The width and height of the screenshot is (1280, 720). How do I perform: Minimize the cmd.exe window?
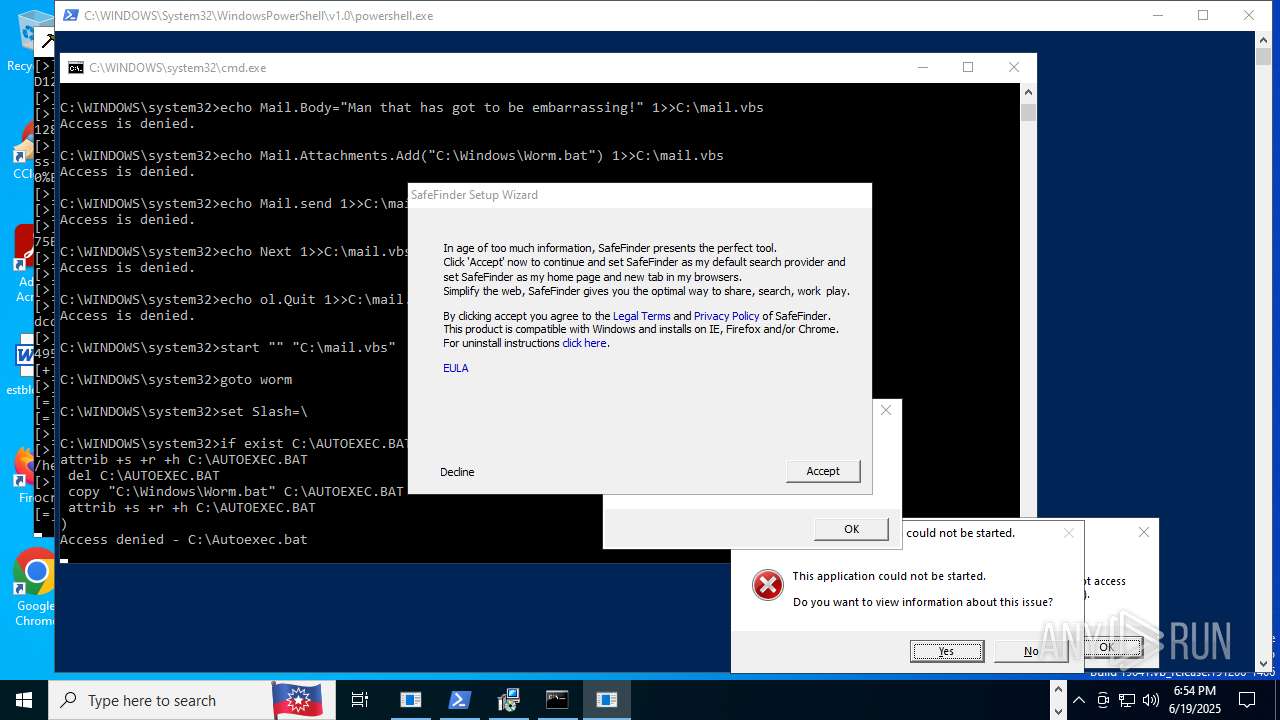922,67
